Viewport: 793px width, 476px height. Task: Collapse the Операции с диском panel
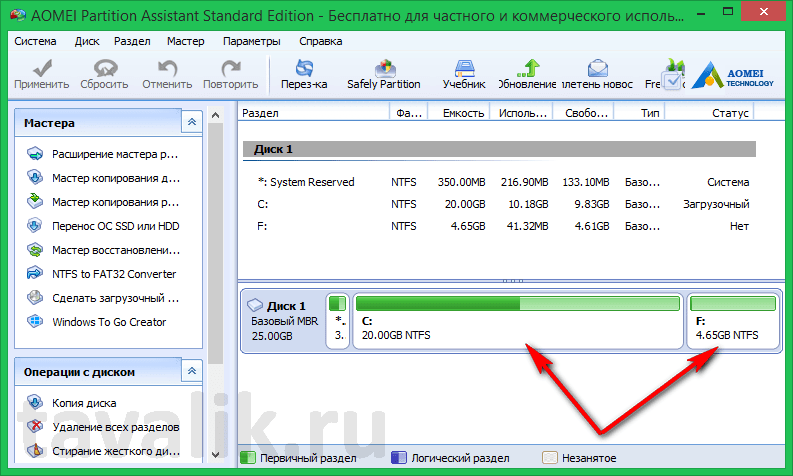(192, 371)
